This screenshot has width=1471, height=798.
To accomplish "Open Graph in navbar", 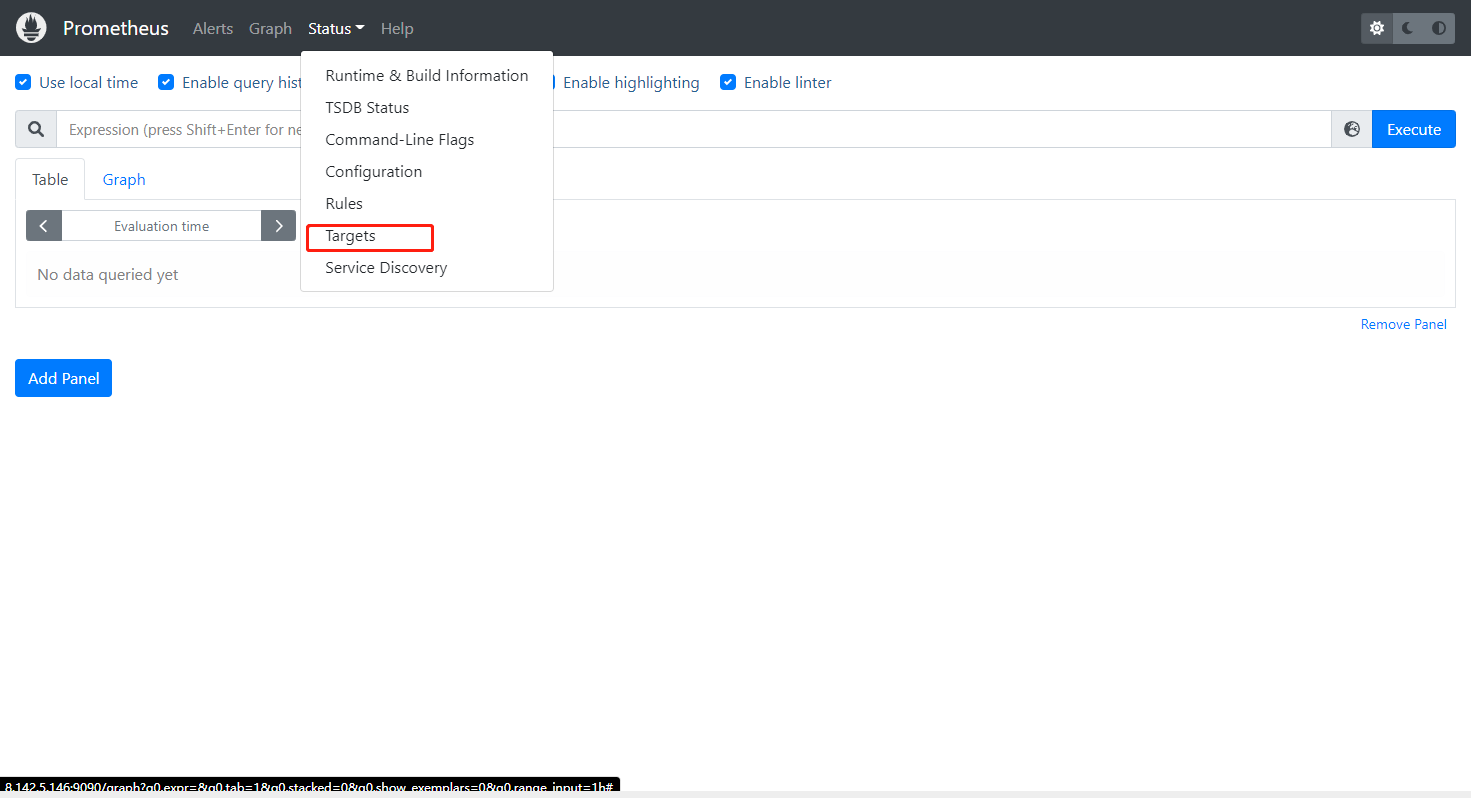I will pyautogui.click(x=270, y=28).
